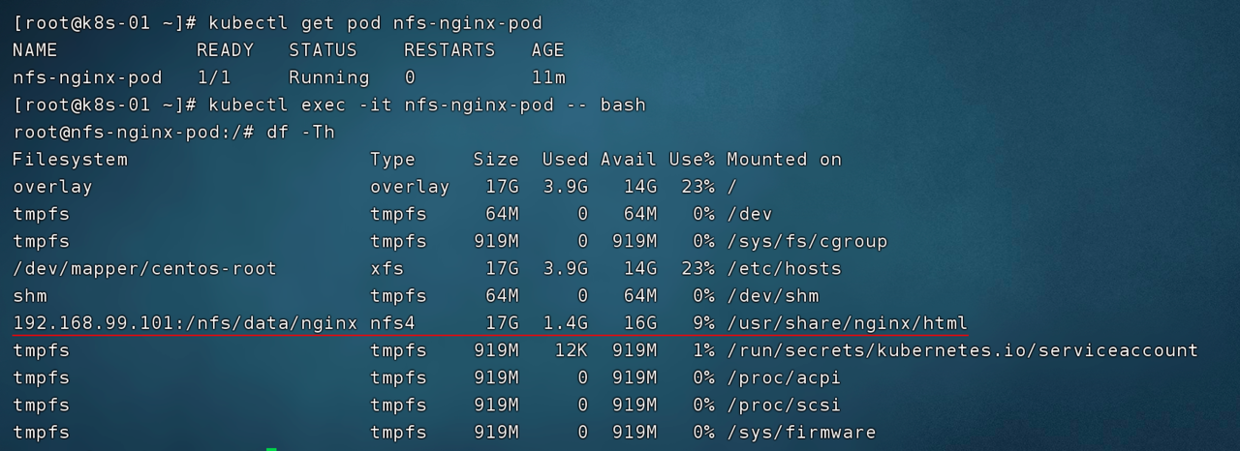
Task: Click the 'df -Th' command text
Action: pos(300,132)
